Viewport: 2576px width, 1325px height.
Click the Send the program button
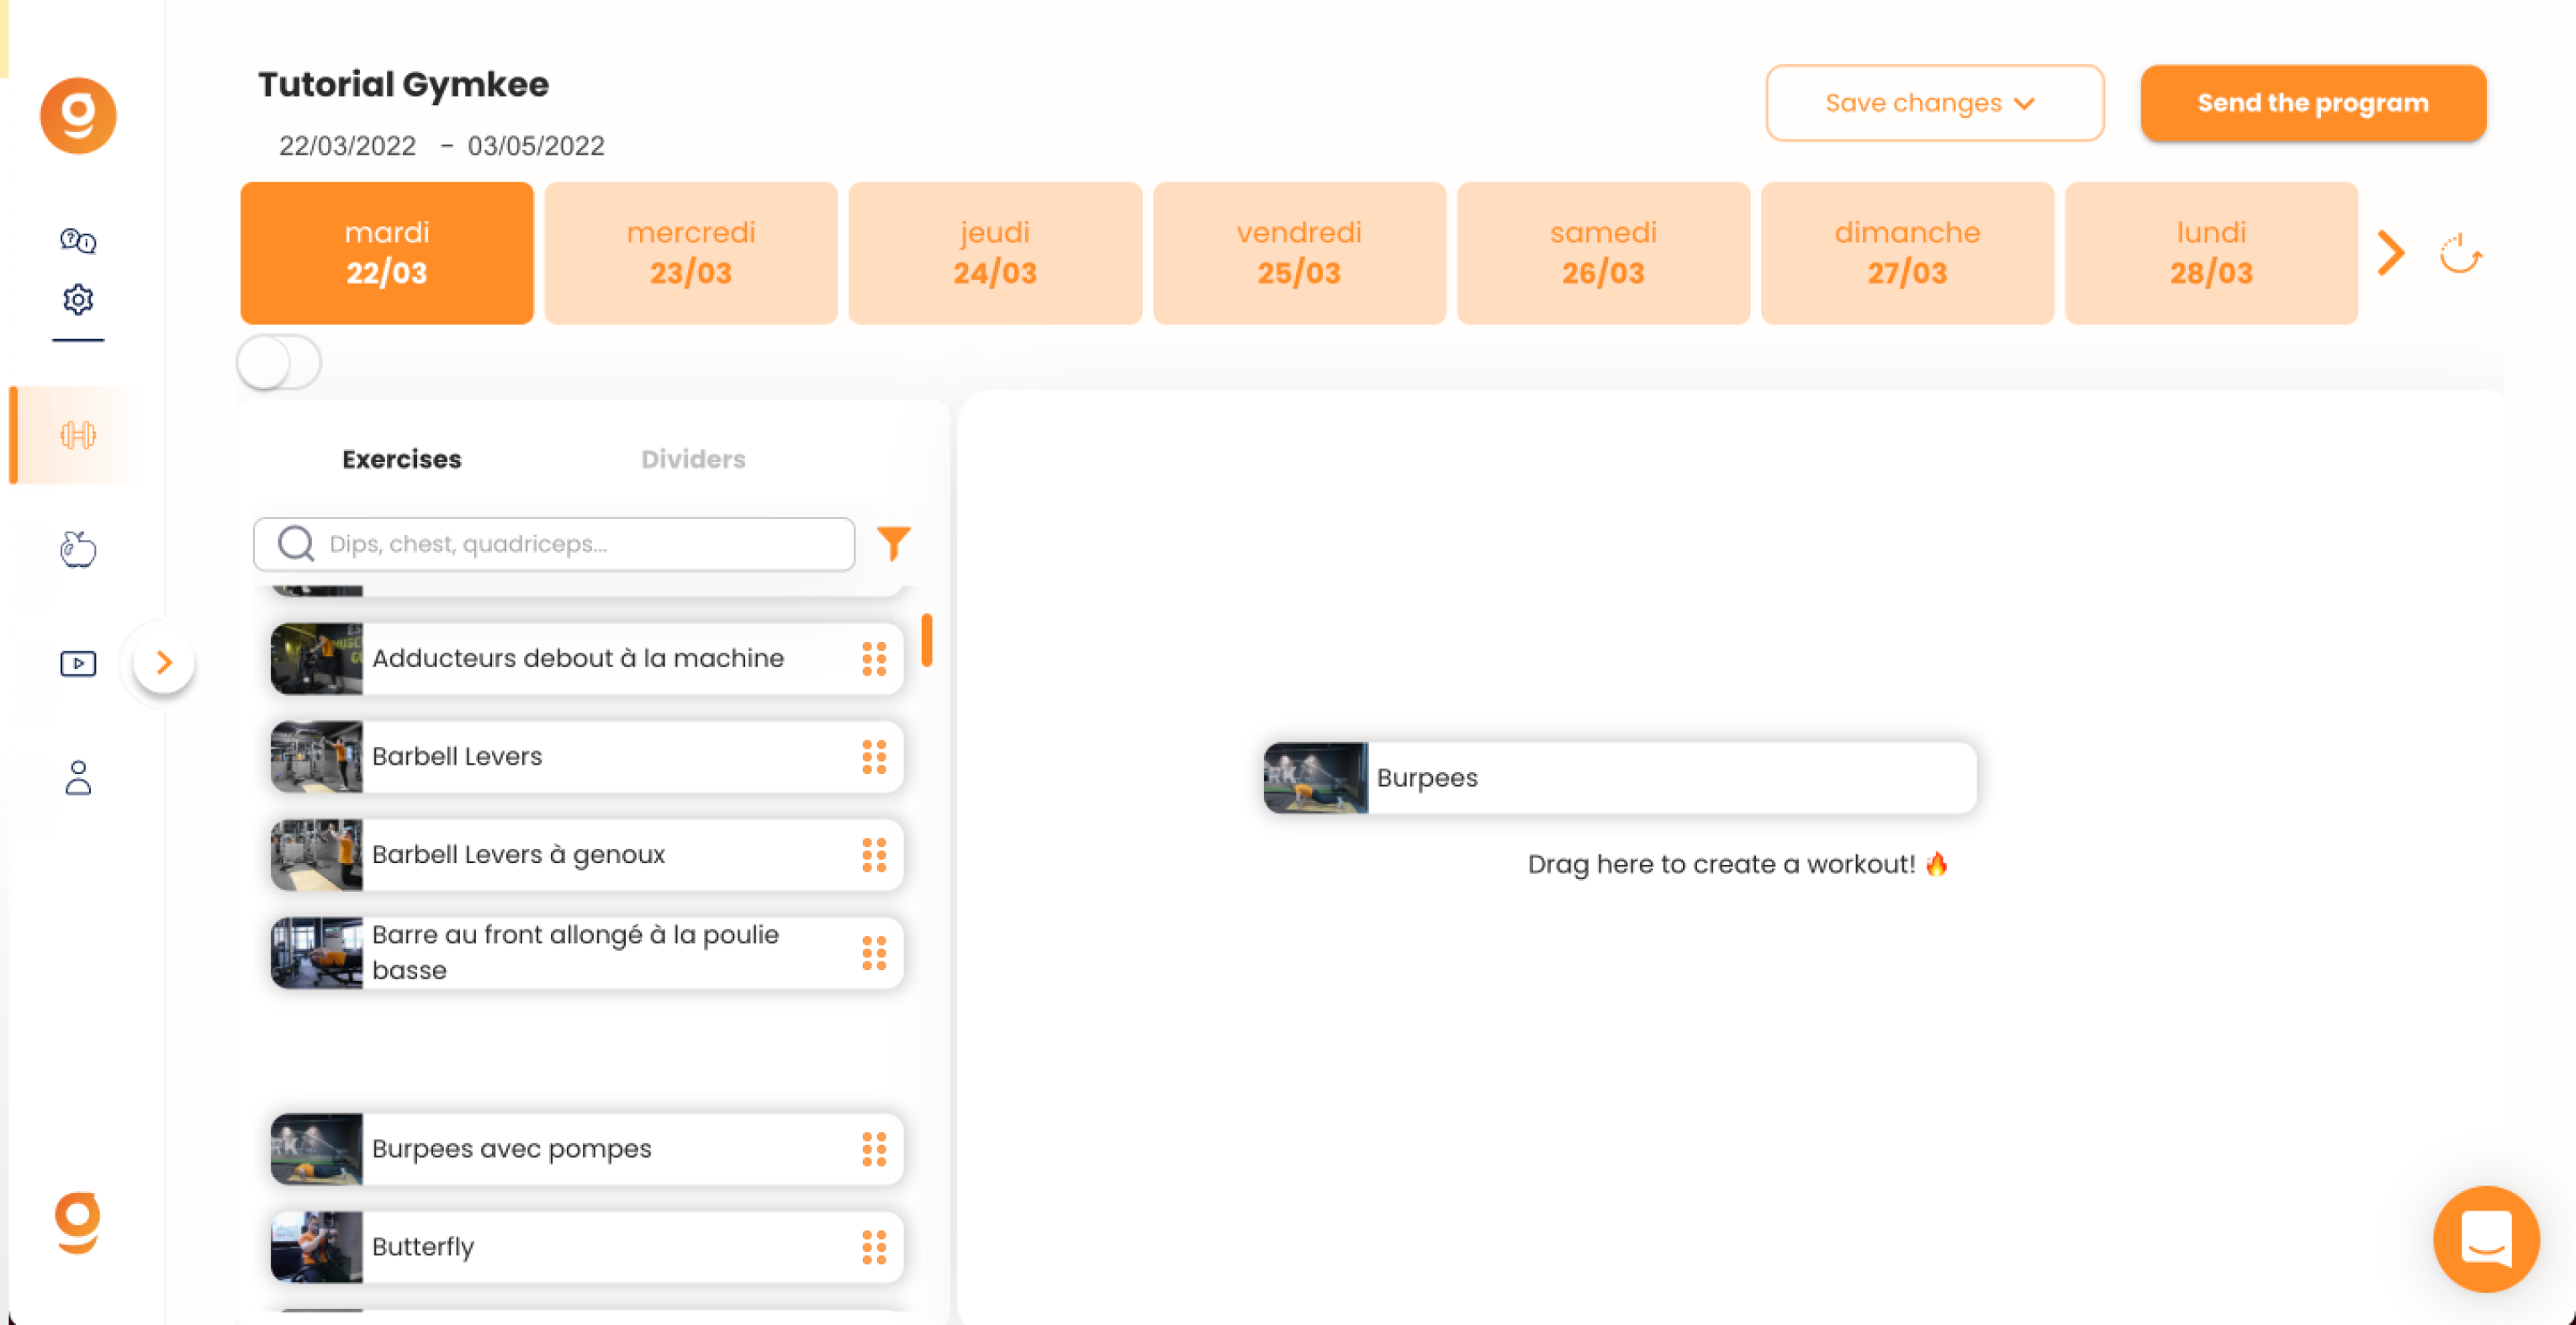pos(2313,103)
